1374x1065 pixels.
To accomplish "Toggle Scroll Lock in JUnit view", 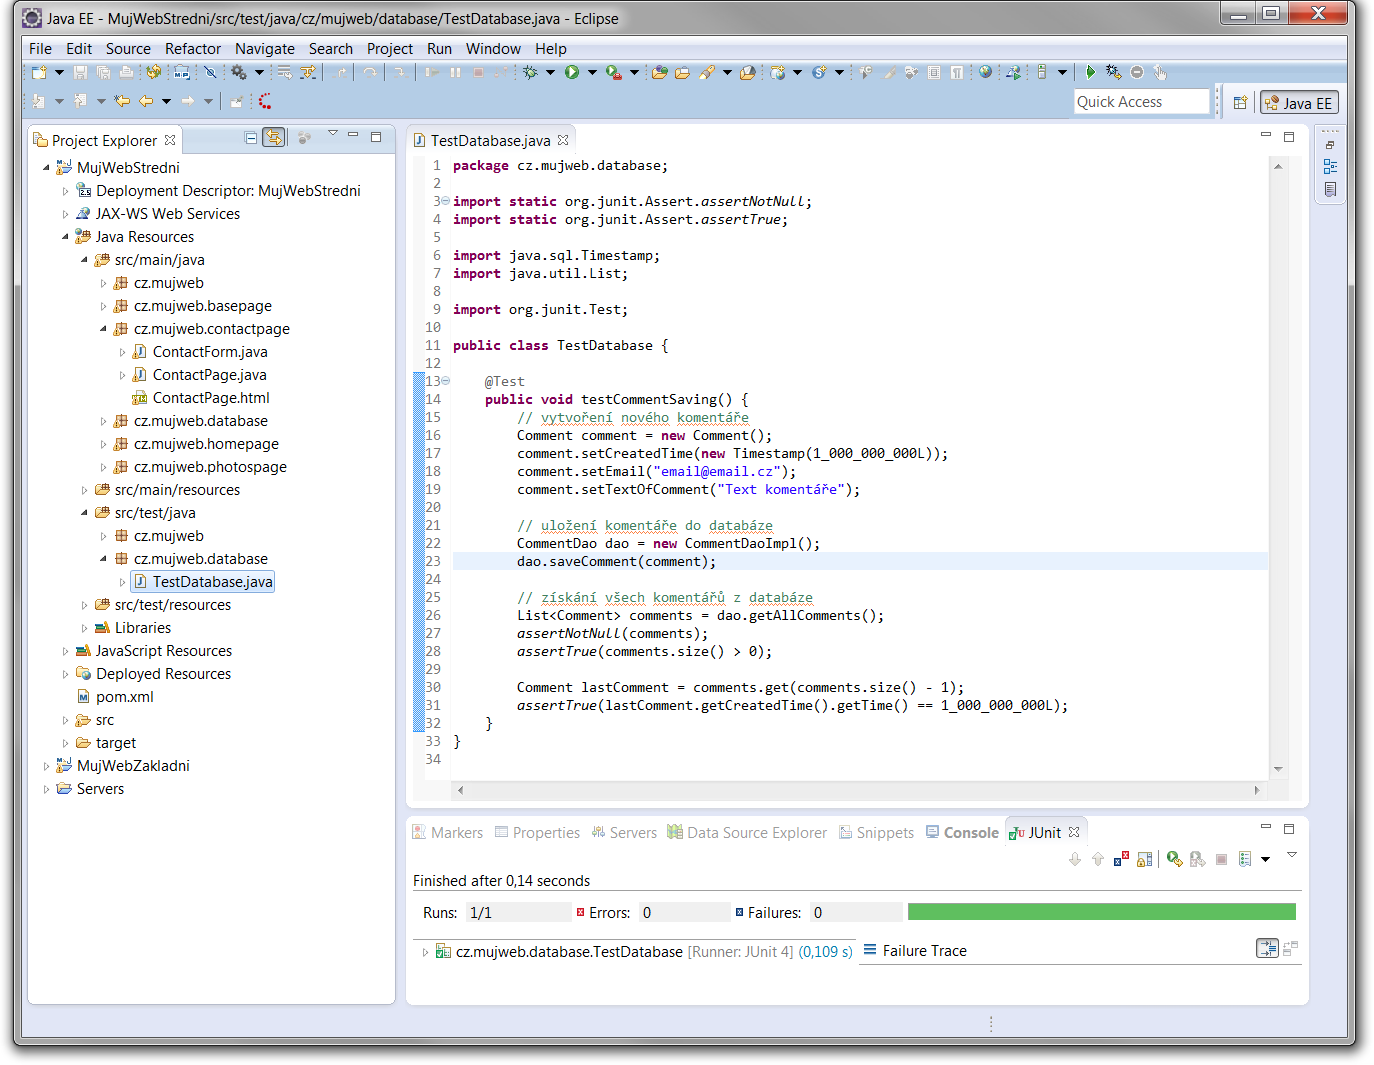I will click(x=1145, y=859).
